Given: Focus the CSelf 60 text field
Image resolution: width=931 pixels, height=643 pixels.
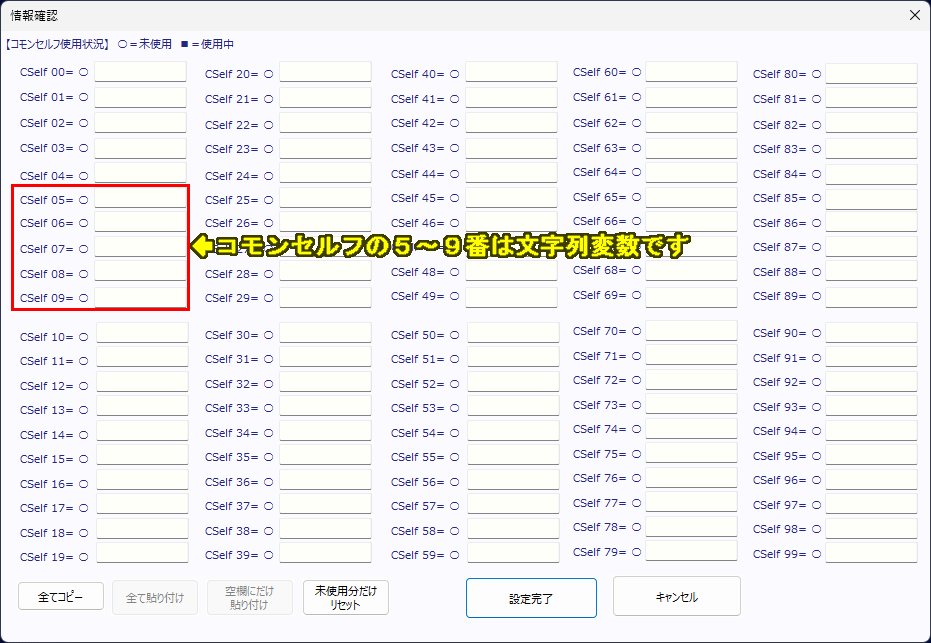Looking at the screenshot, I should [691, 72].
